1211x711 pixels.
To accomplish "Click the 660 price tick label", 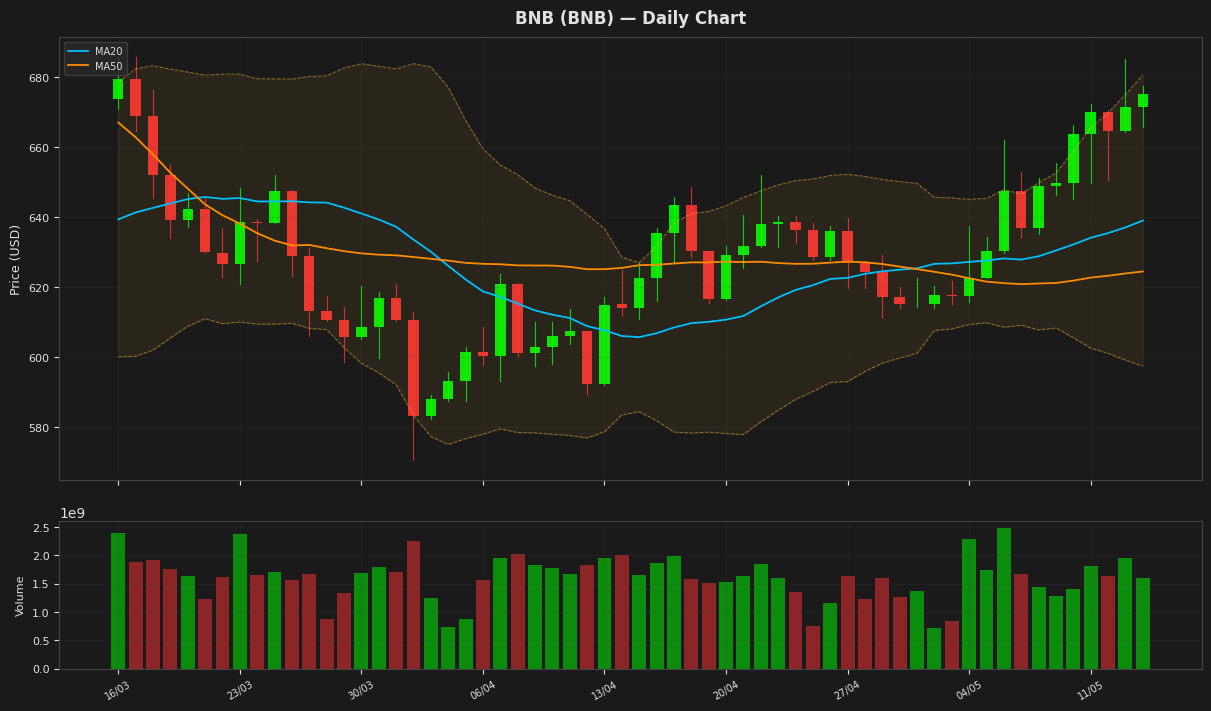I will pyautogui.click(x=39, y=148).
